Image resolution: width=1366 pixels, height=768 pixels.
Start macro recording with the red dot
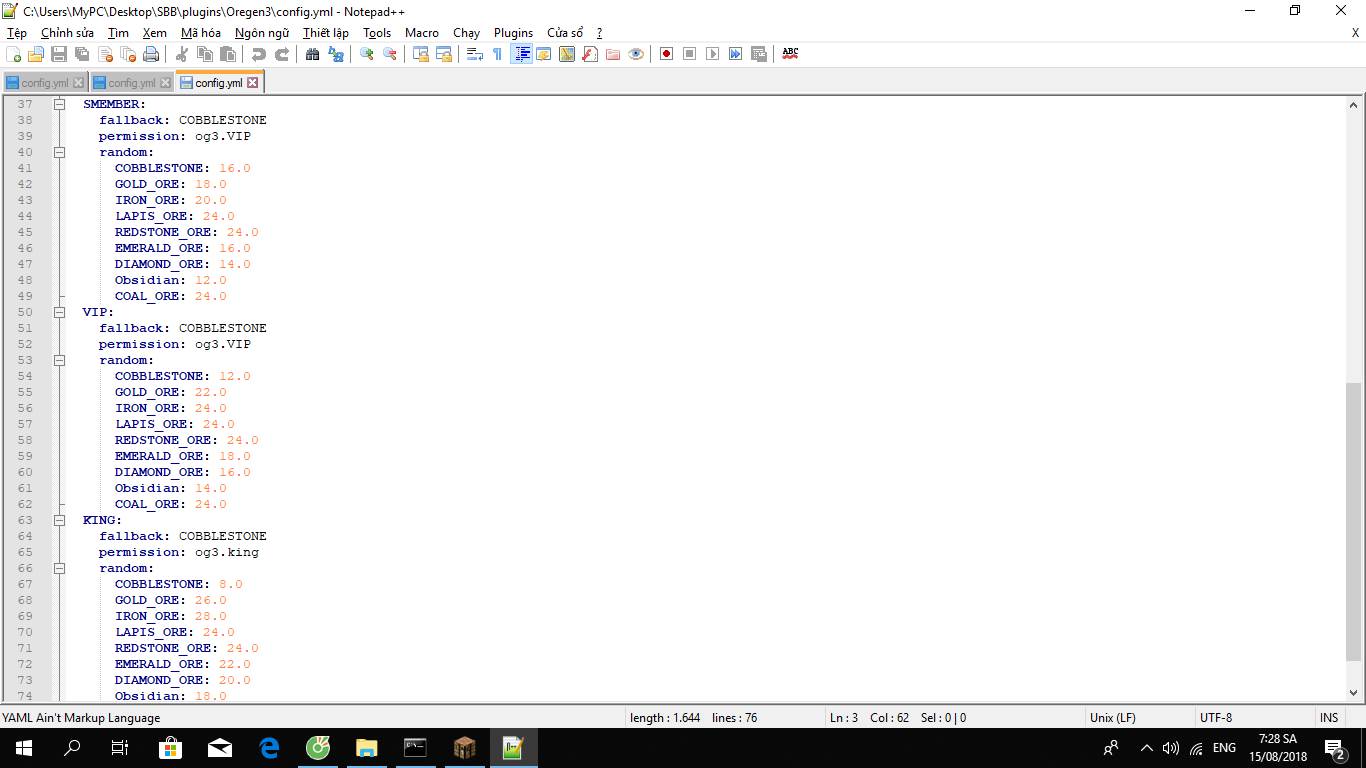[666, 54]
